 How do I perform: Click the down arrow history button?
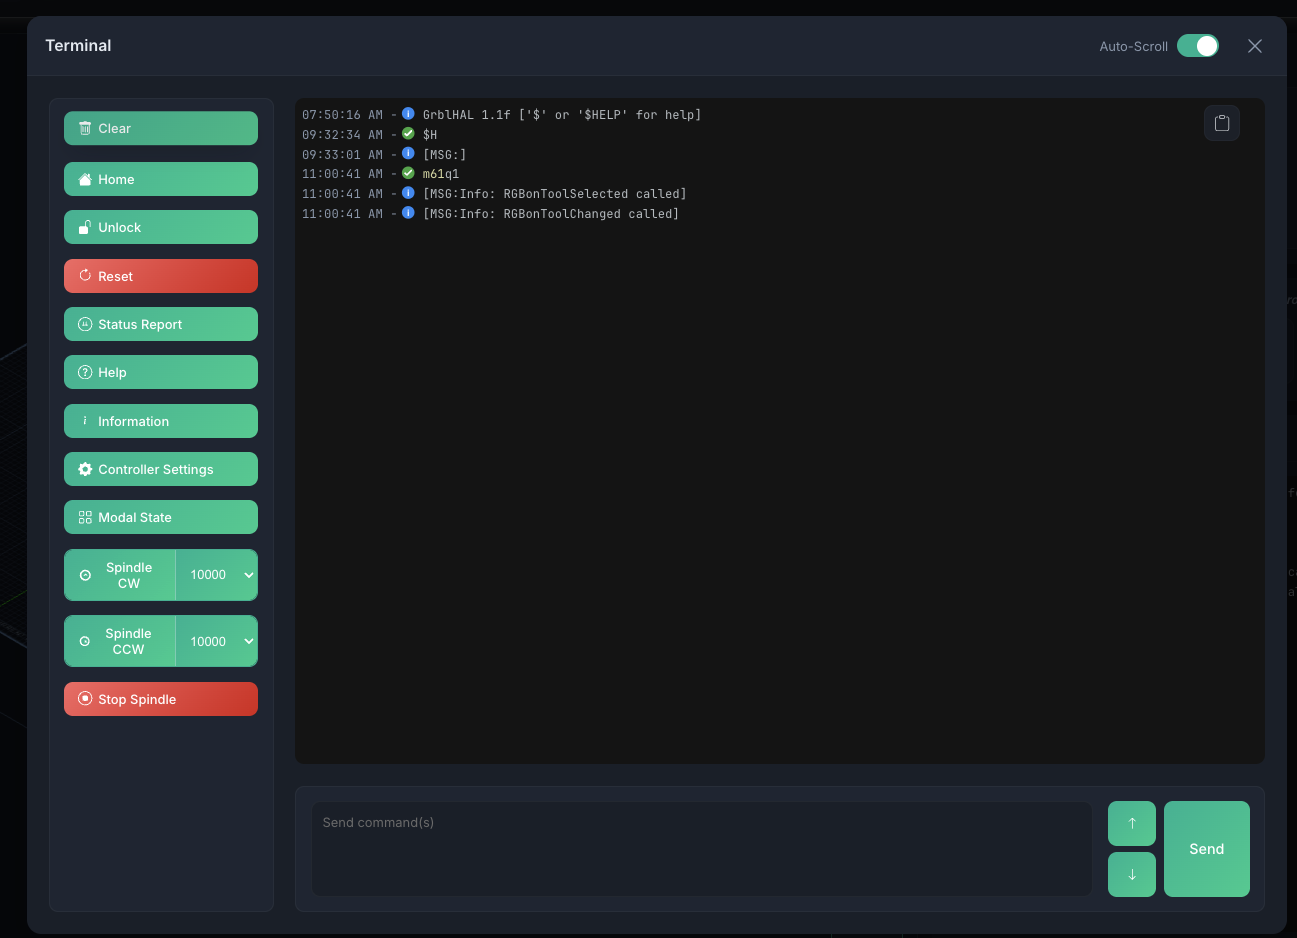click(x=1132, y=874)
